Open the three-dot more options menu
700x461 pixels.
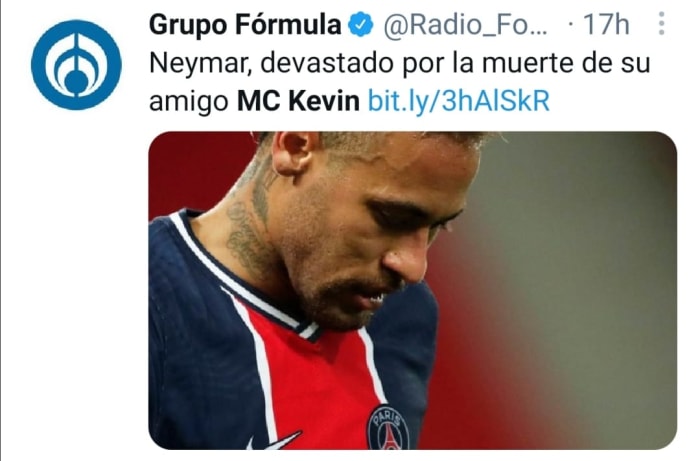(x=662, y=24)
